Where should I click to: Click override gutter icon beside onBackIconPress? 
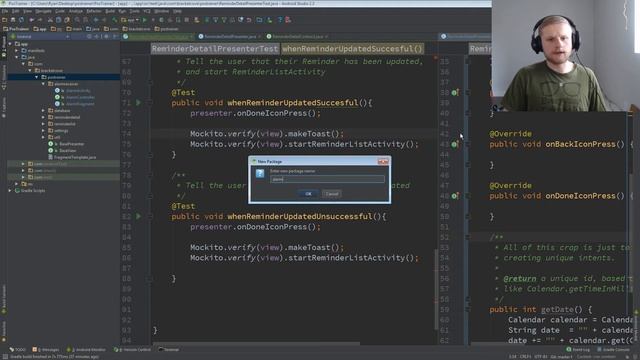[x=455, y=144]
